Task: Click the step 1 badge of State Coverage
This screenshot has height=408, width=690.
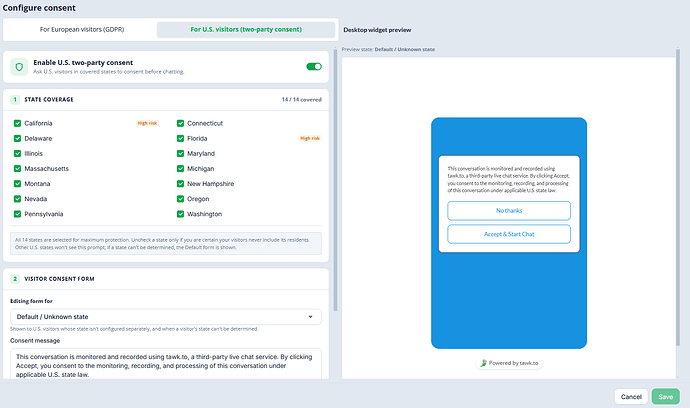Action: (x=15, y=99)
